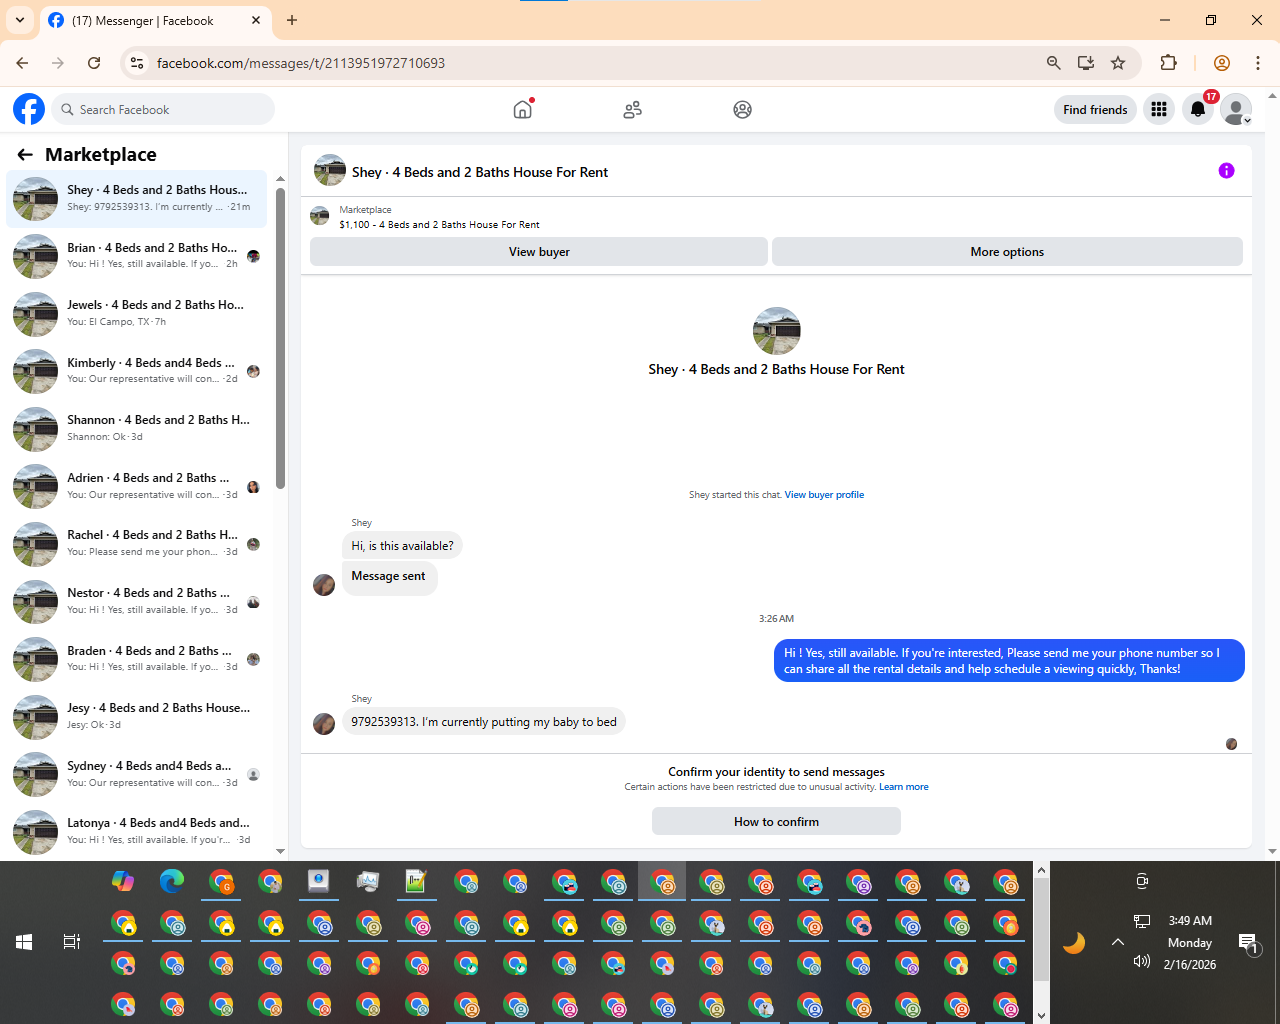The image size is (1280, 1024).
Task: Click the large listing photo in chat
Action: (776, 331)
